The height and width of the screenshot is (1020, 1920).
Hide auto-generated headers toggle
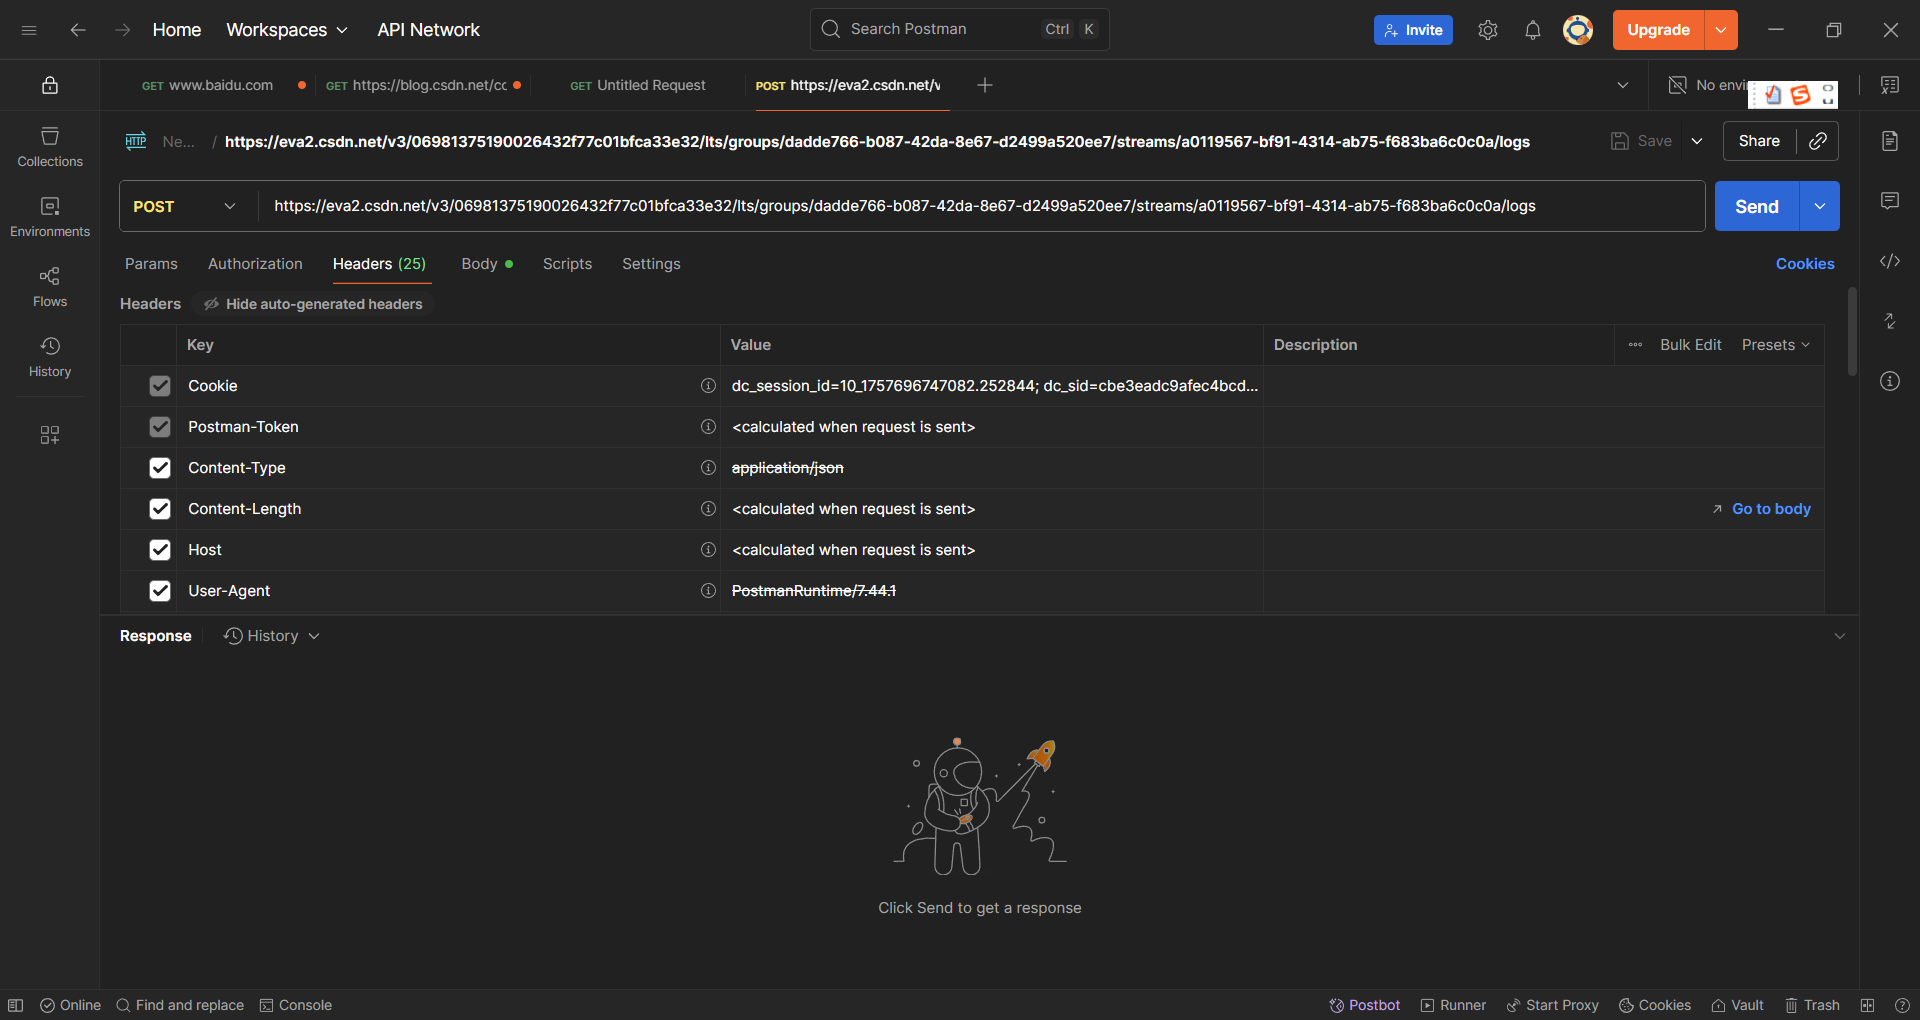click(313, 304)
